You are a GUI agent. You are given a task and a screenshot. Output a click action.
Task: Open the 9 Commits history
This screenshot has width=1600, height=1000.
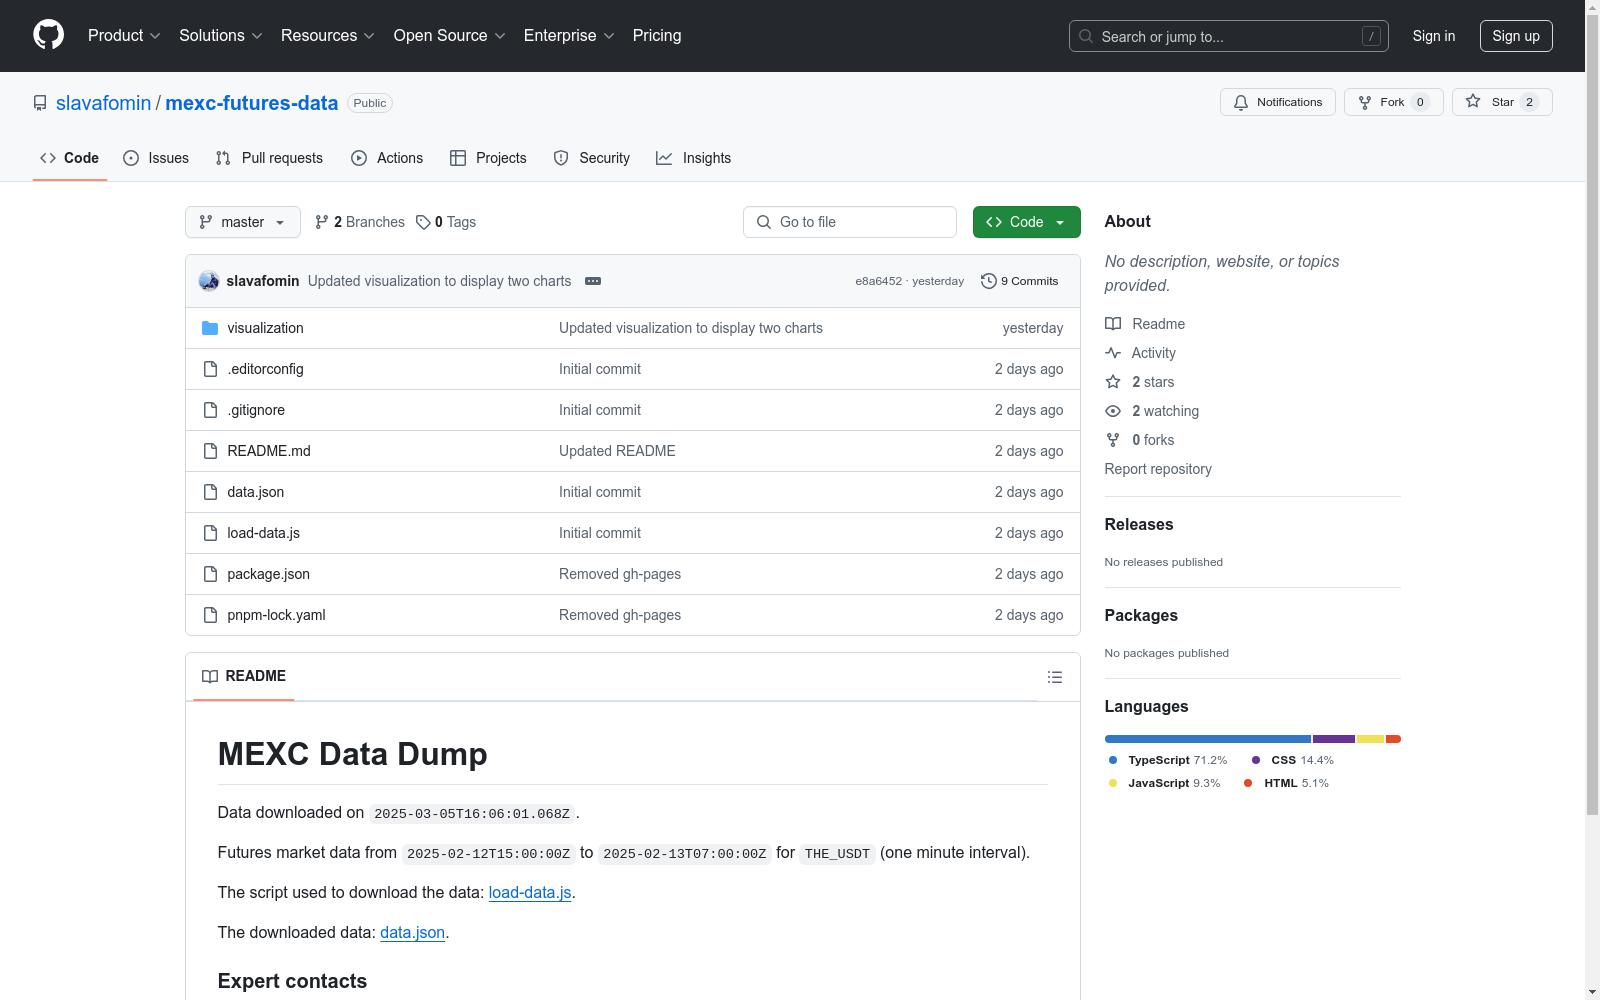pos(1020,281)
